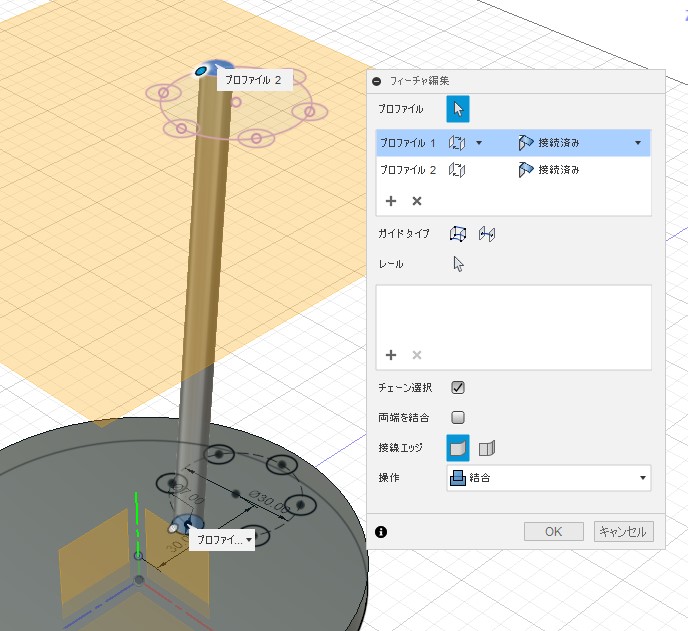Click 接続済み condition icon in プロファイル 2 row
This screenshot has height=631, width=688.
coord(525,170)
